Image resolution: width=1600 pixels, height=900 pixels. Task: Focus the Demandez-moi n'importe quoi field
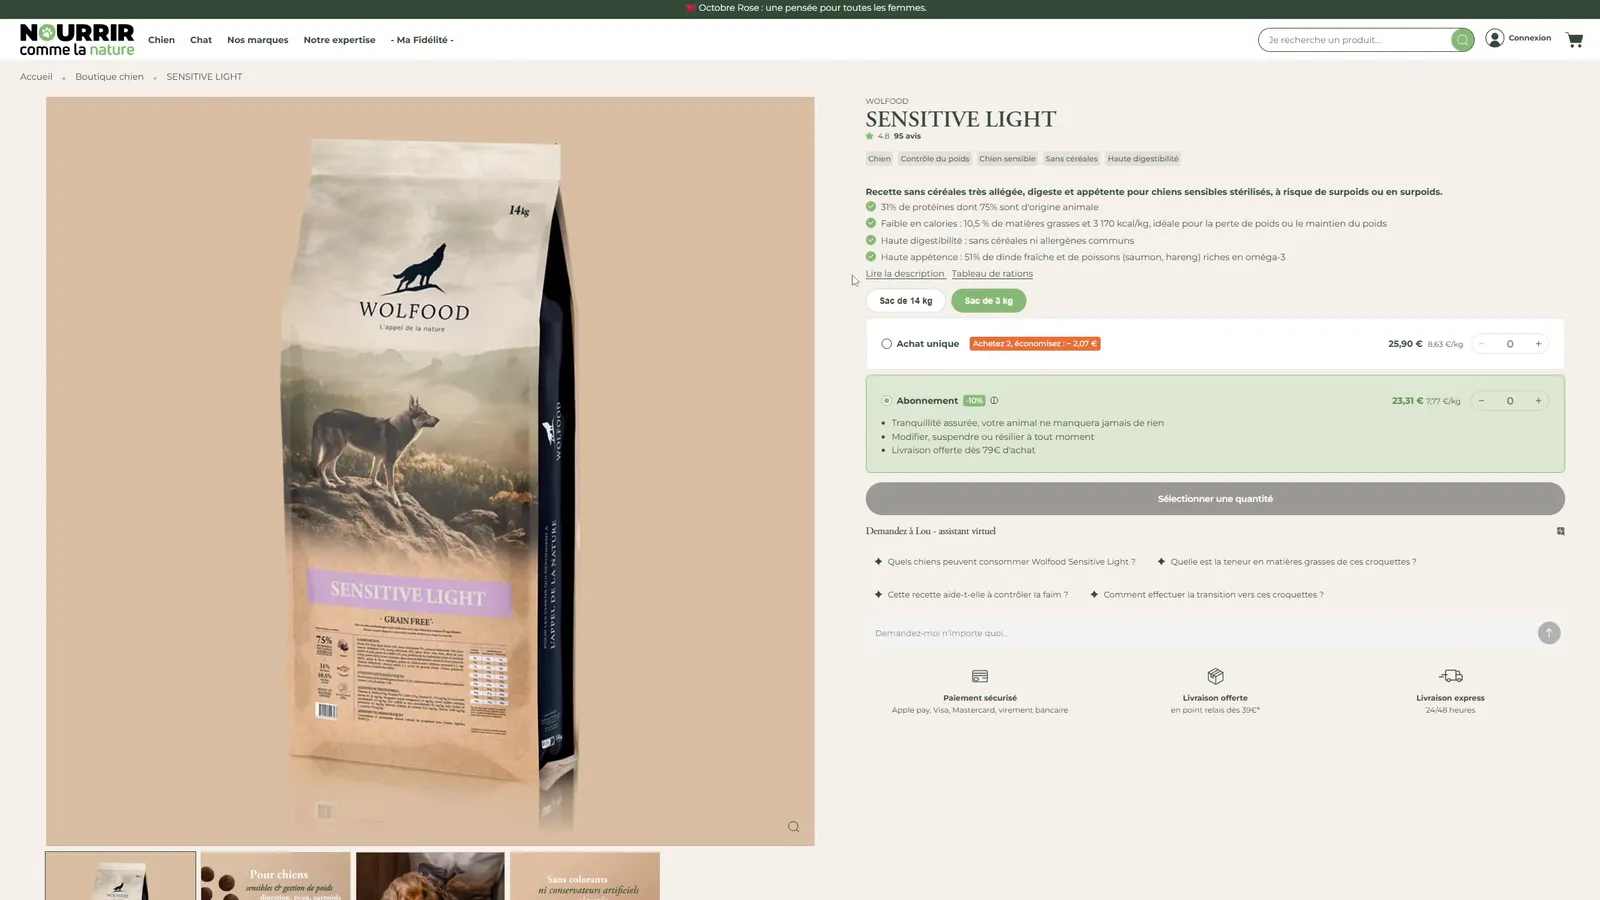[x=1200, y=633]
